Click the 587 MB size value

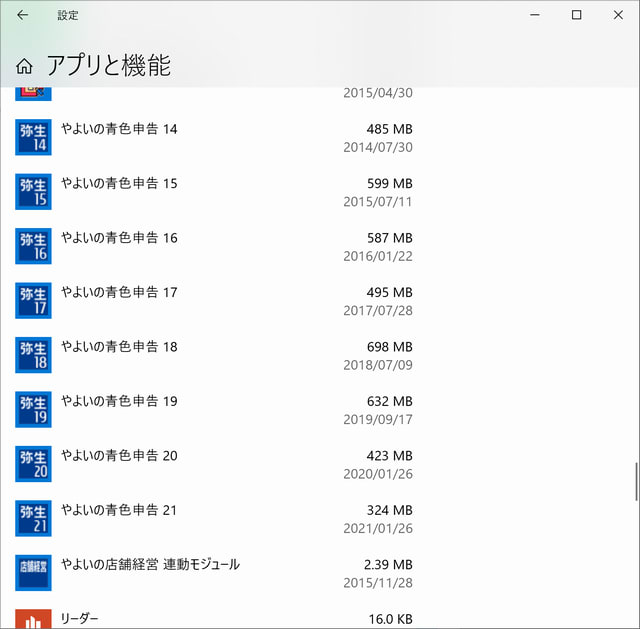click(x=389, y=238)
